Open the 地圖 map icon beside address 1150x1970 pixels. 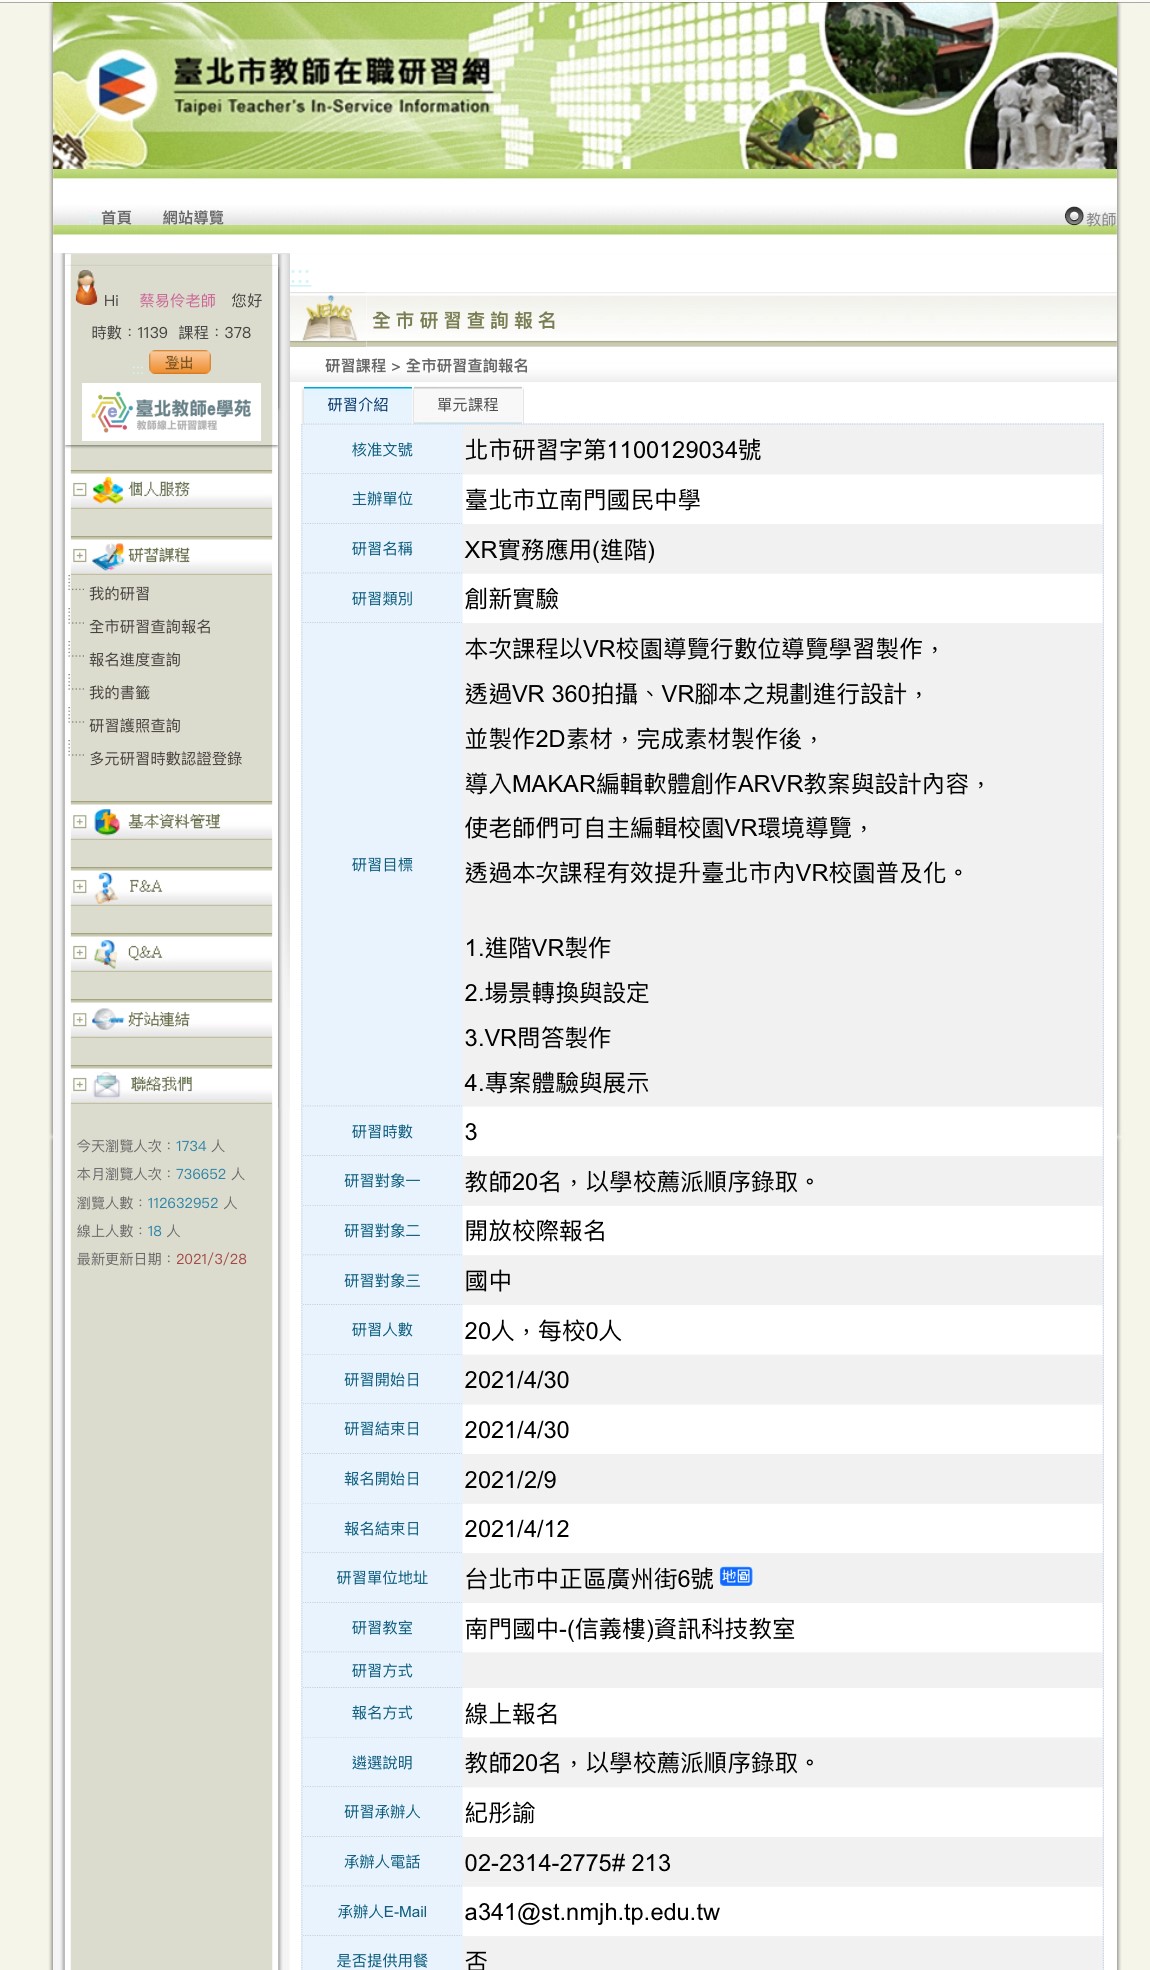click(x=736, y=1577)
